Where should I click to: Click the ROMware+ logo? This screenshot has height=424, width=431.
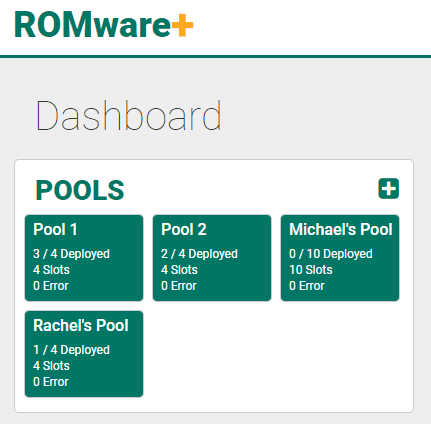click(104, 25)
